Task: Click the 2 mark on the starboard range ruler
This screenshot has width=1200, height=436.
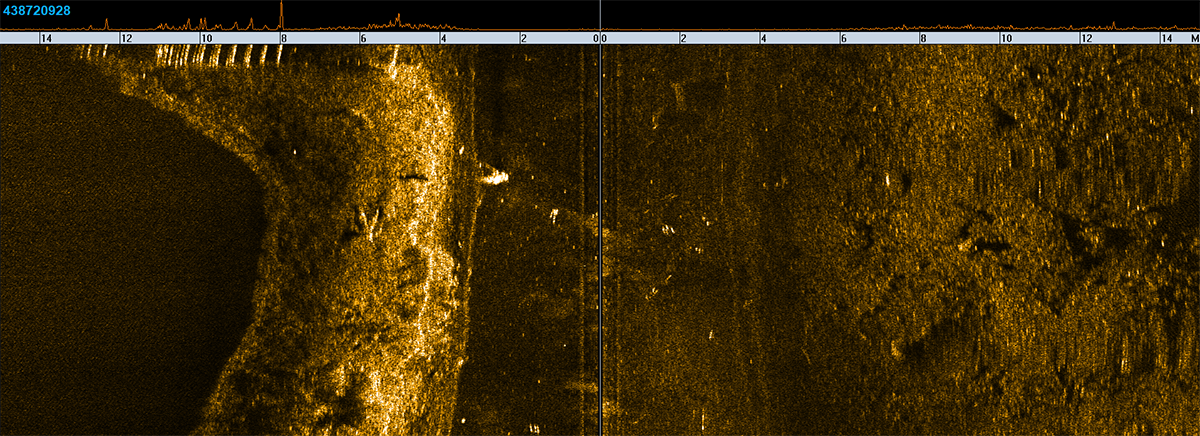Action: pos(683,38)
